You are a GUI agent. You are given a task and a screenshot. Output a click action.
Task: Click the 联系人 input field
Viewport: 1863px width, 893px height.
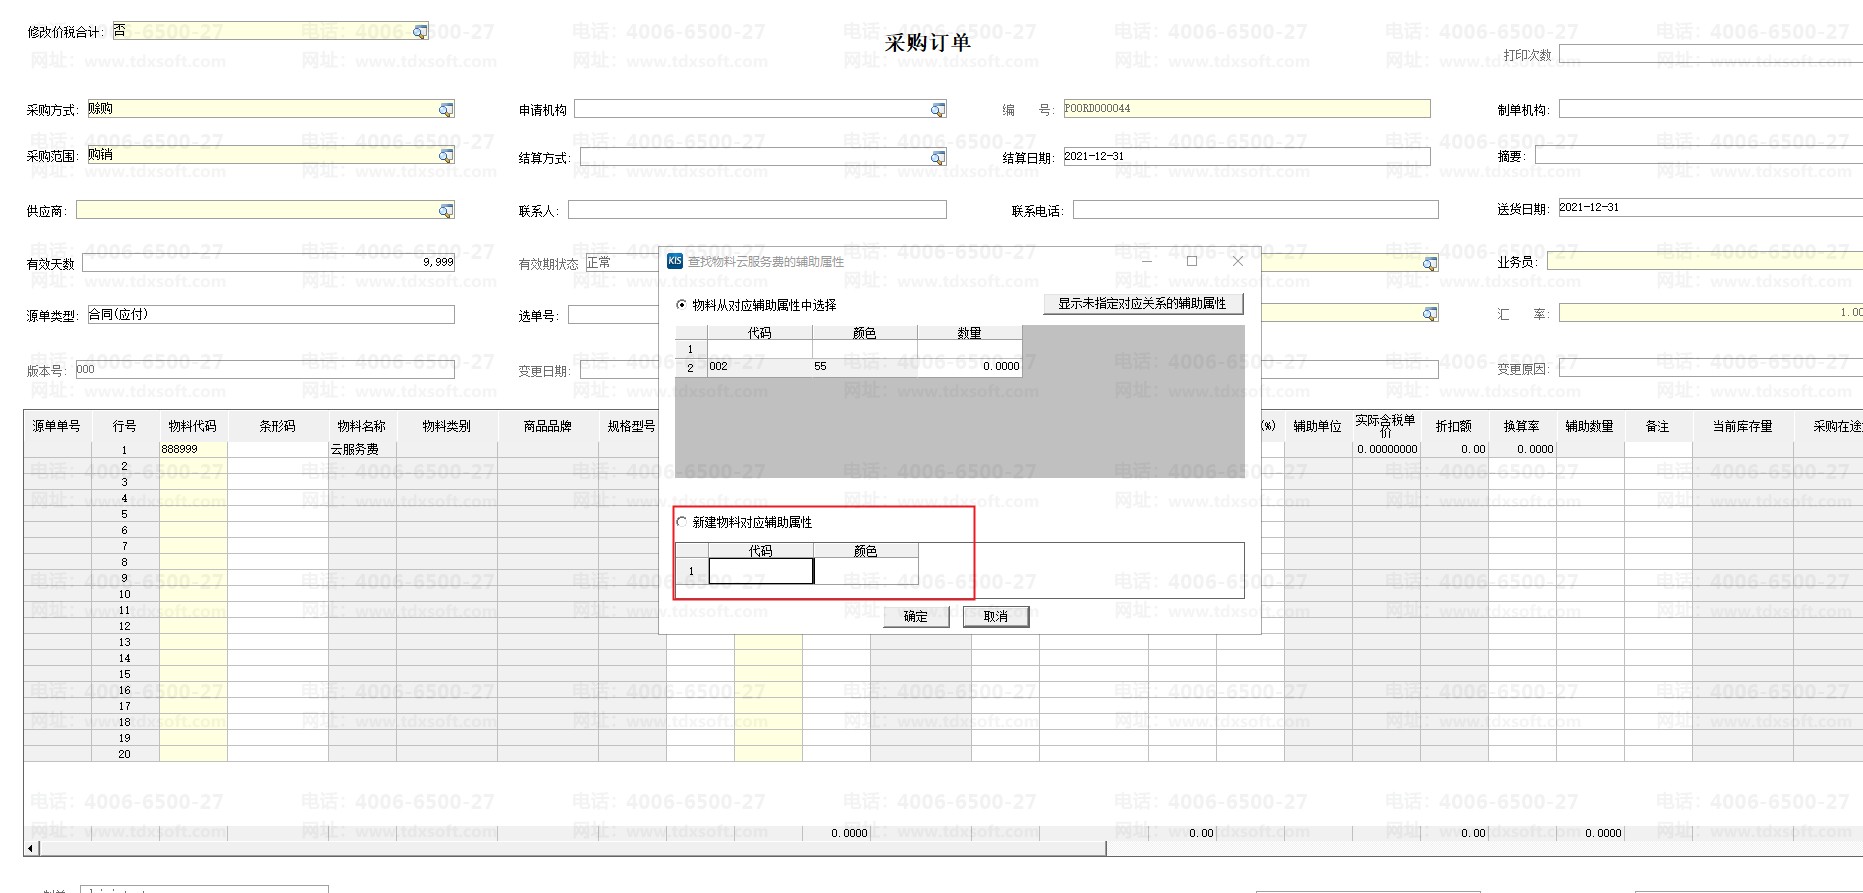point(756,210)
